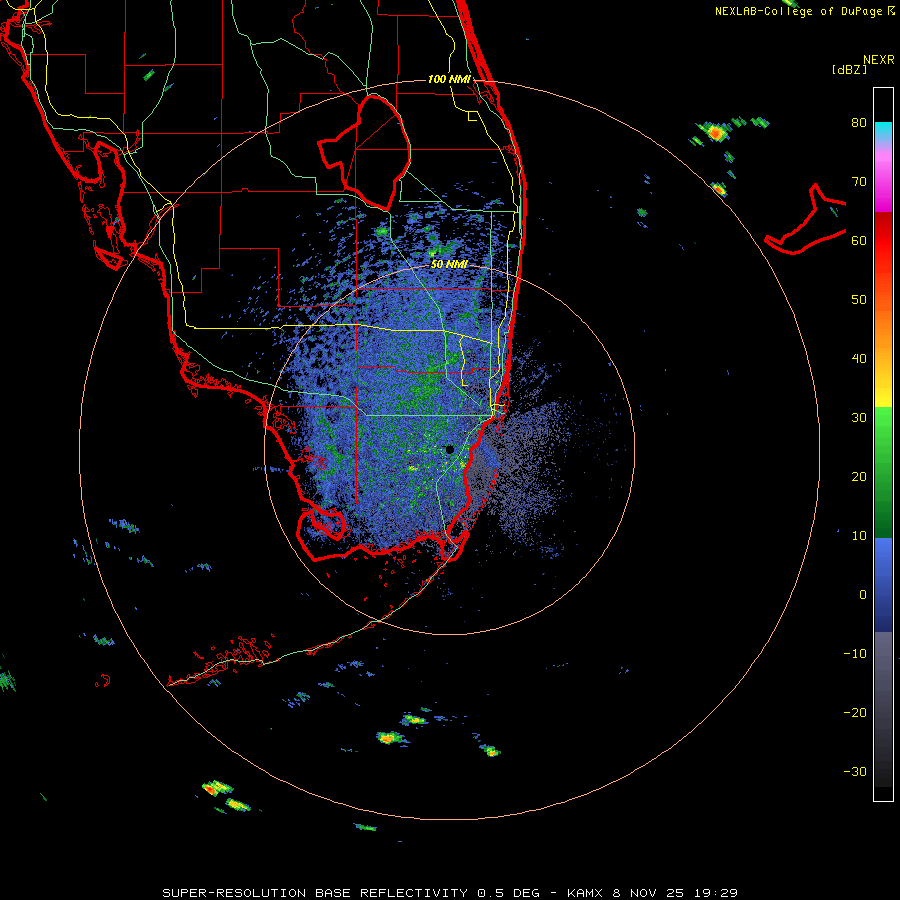Click the black KAMX radar site dot
The image size is (900, 900).
pyautogui.click(x=449, y=449)
